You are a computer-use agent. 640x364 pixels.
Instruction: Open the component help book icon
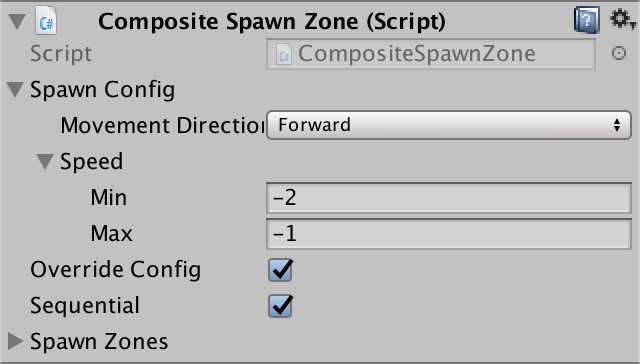[x=587, y=20]
